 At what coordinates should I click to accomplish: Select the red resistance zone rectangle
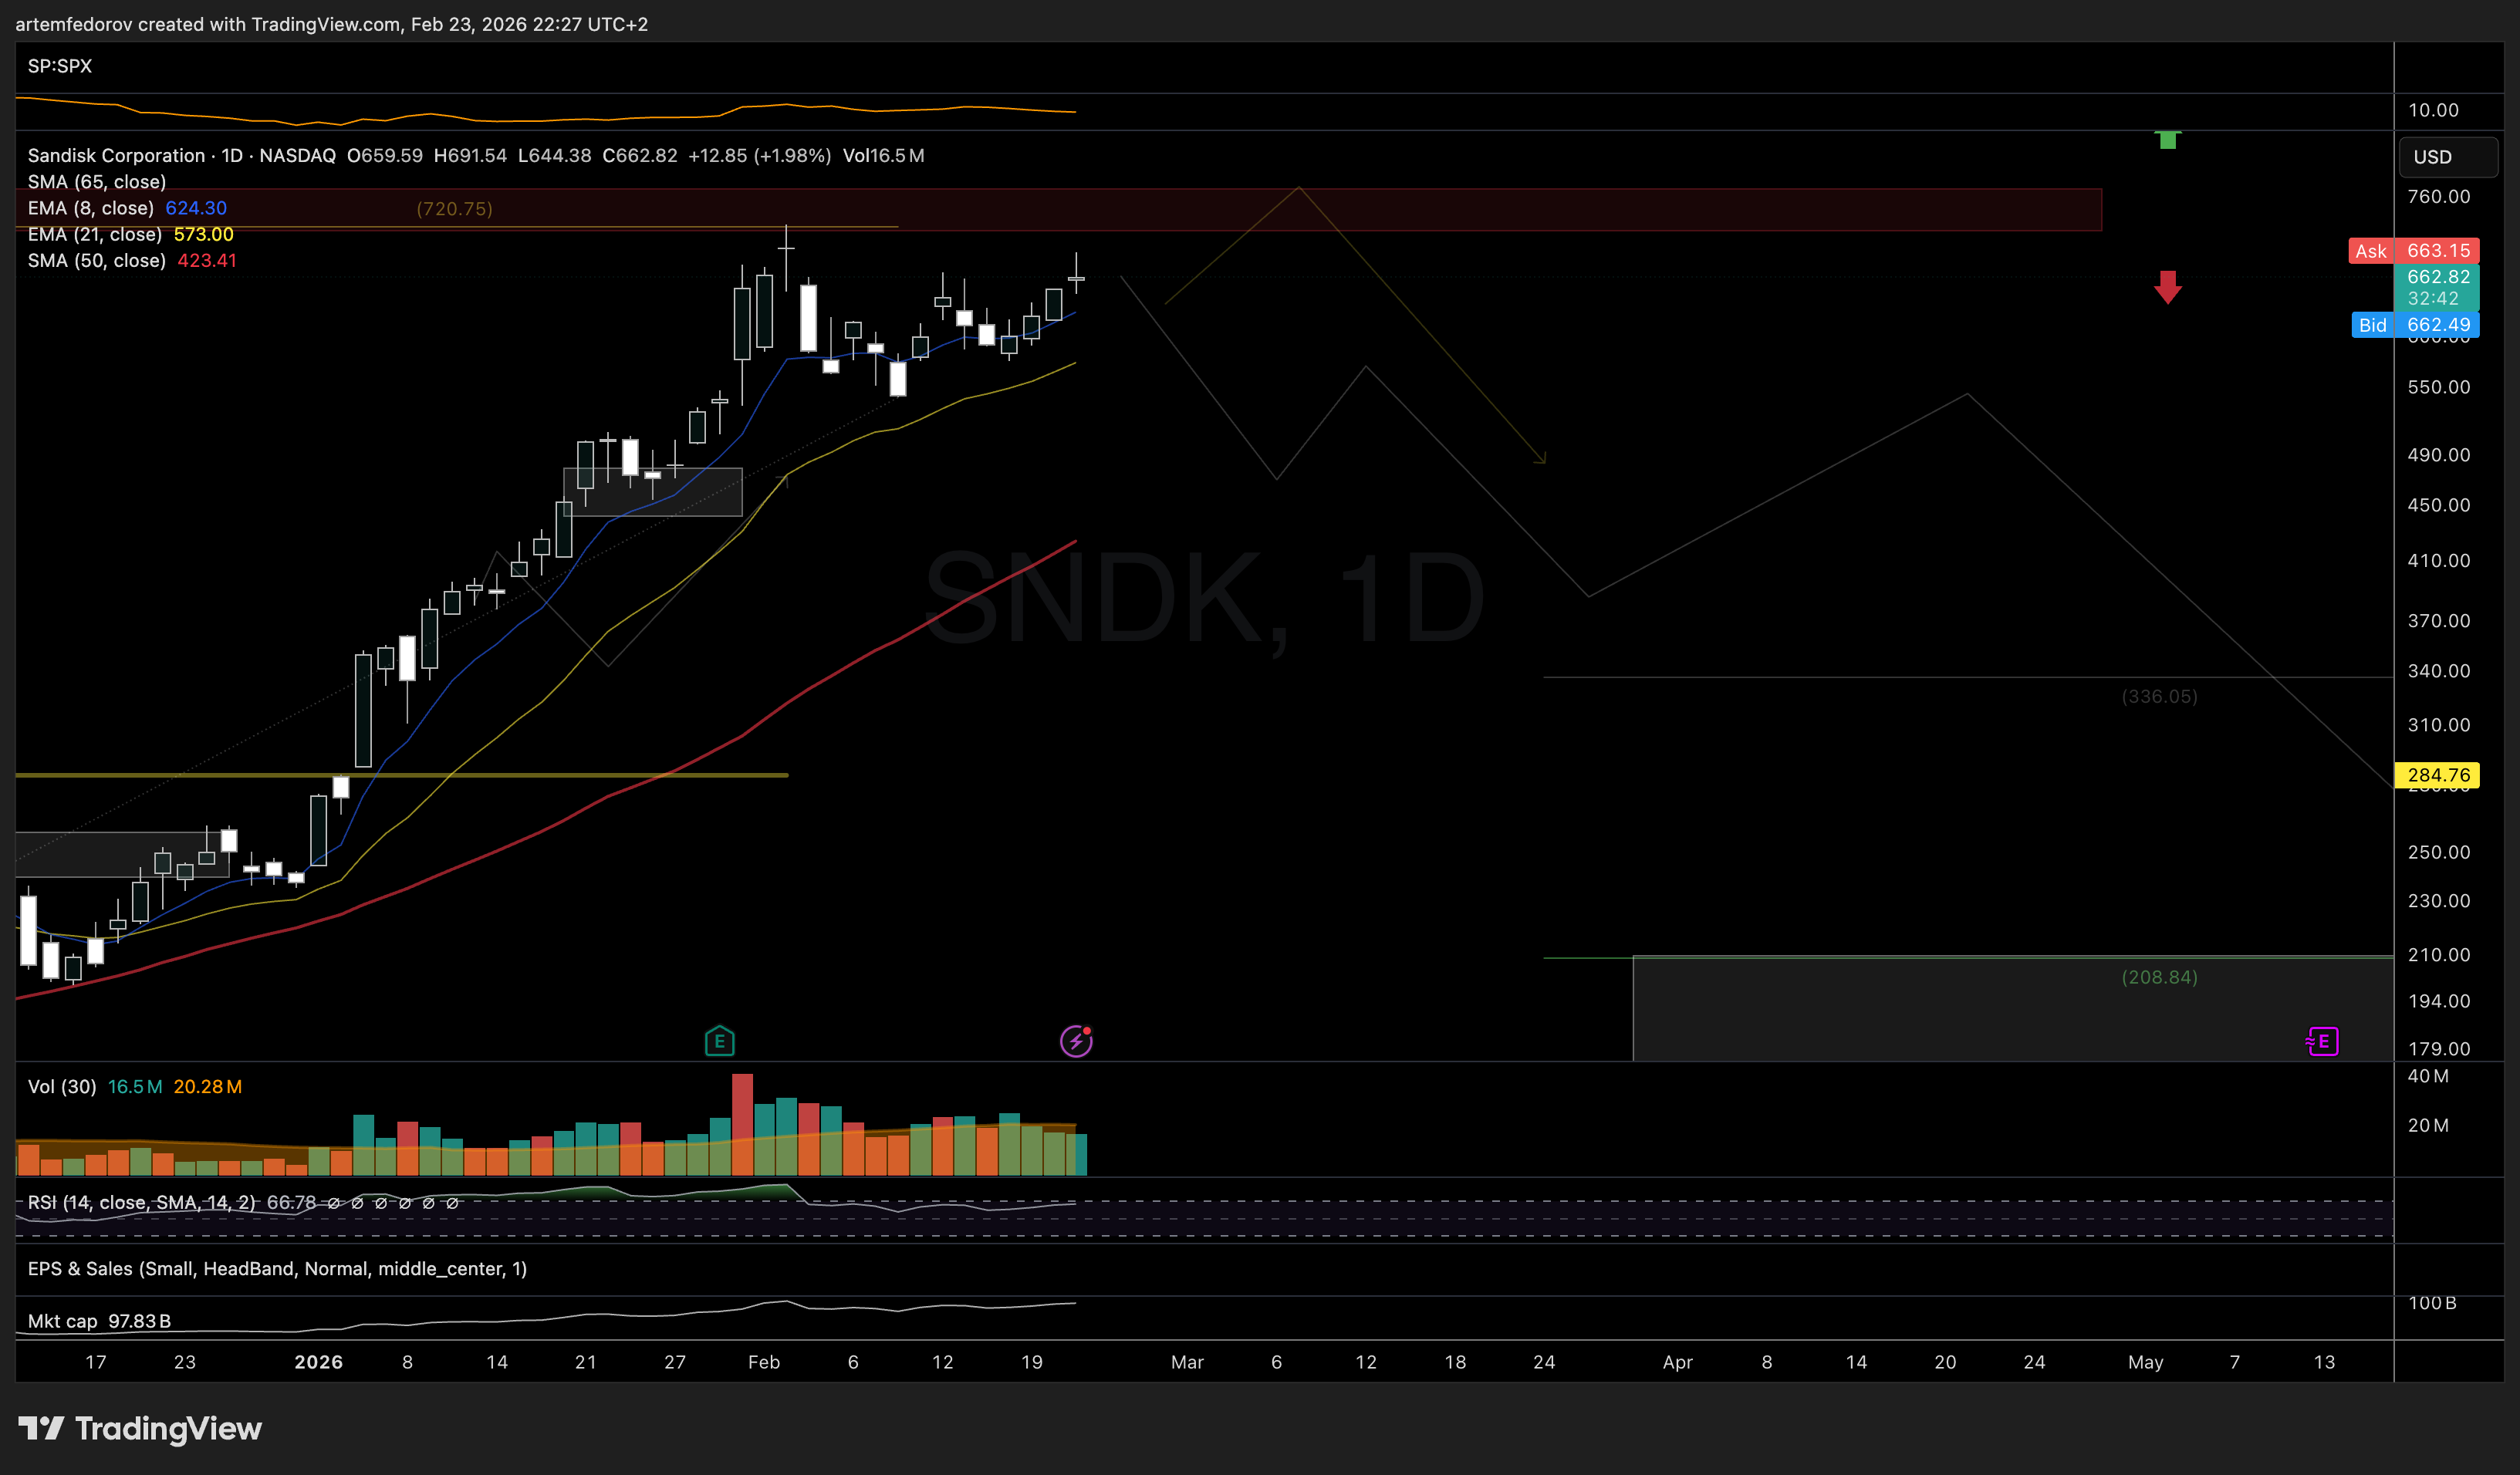[x=1058, y=210]
